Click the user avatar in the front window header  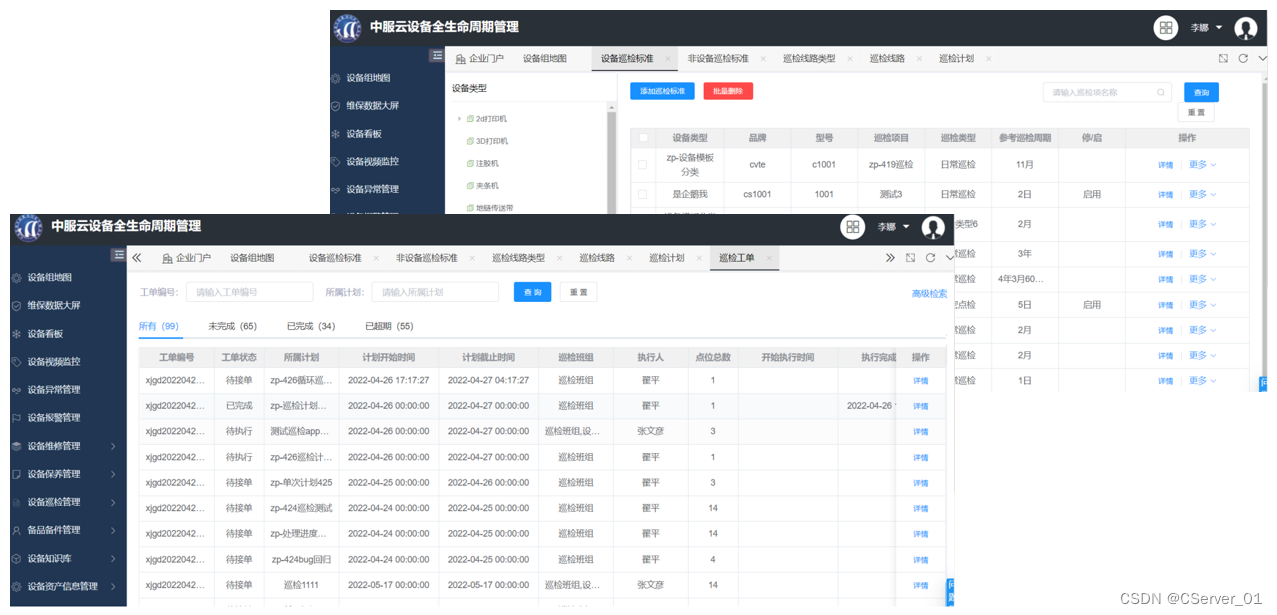coord(933,227)
